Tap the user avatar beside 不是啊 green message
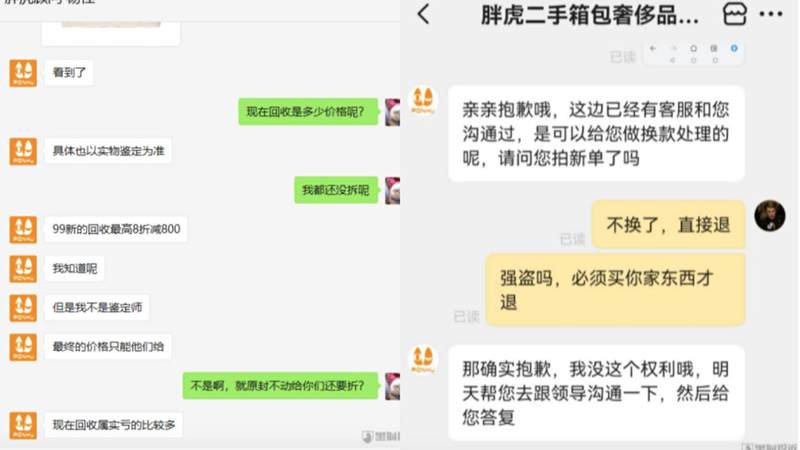Viewport: 800px width, 450px height. coord(392,386)
